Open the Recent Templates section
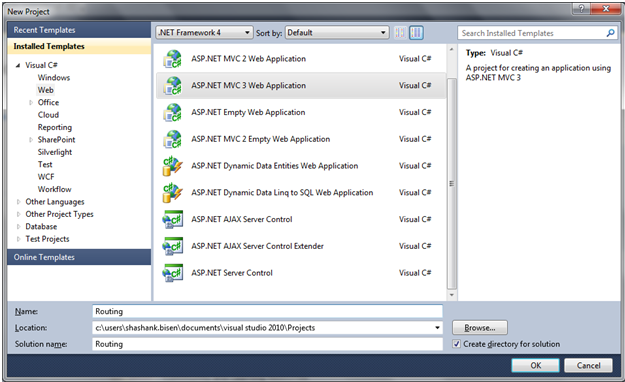 (x=79, y=30)
